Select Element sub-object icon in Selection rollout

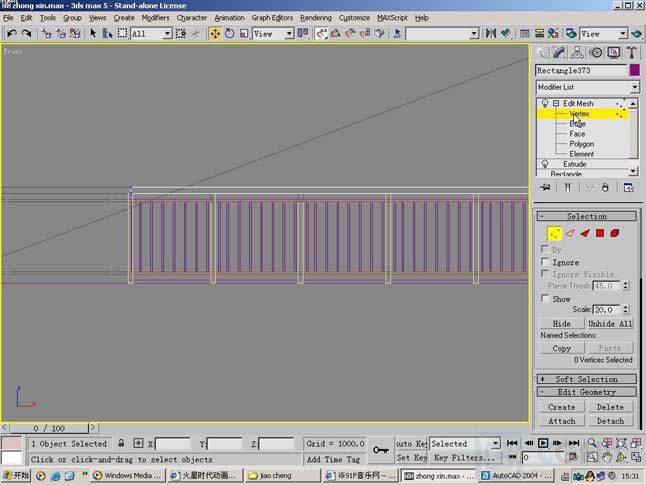click(x=615, y=233)
